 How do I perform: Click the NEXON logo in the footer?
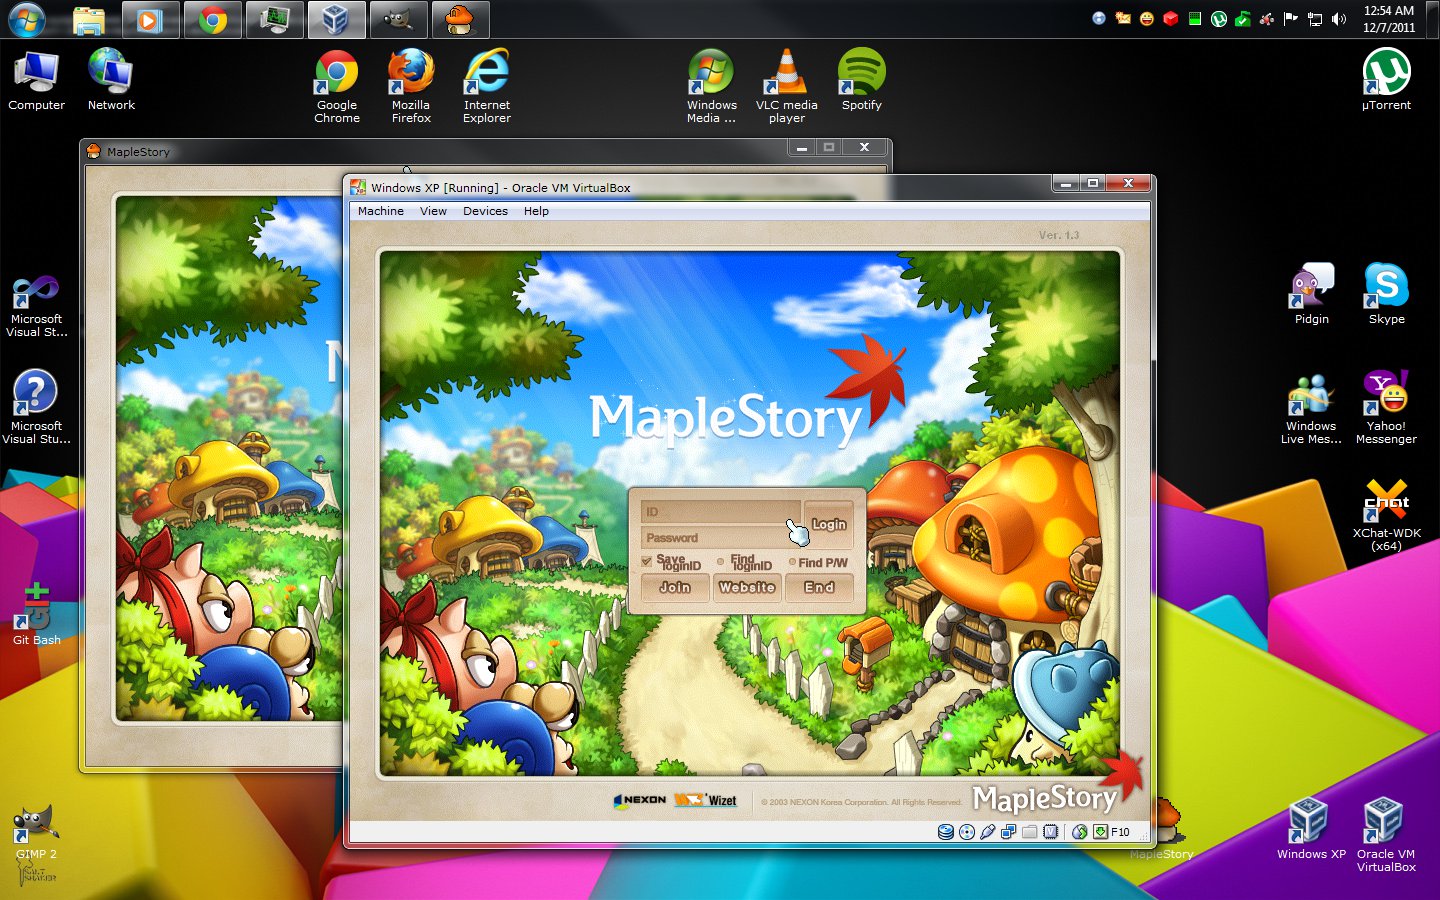pyautogui.click(x=640, y=800)
